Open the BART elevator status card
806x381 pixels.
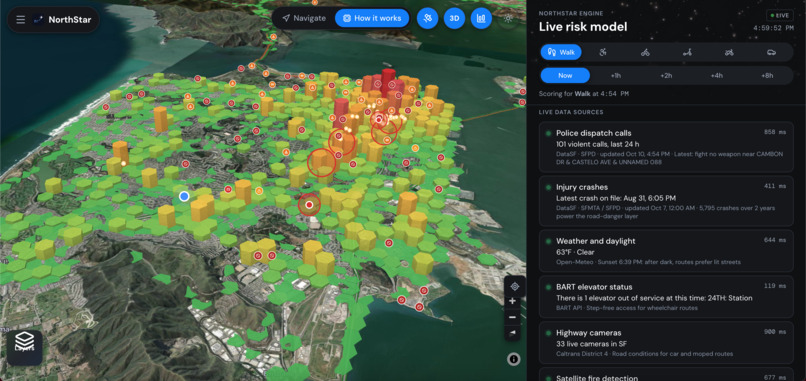pyautogui.click(x=666, y=296)
